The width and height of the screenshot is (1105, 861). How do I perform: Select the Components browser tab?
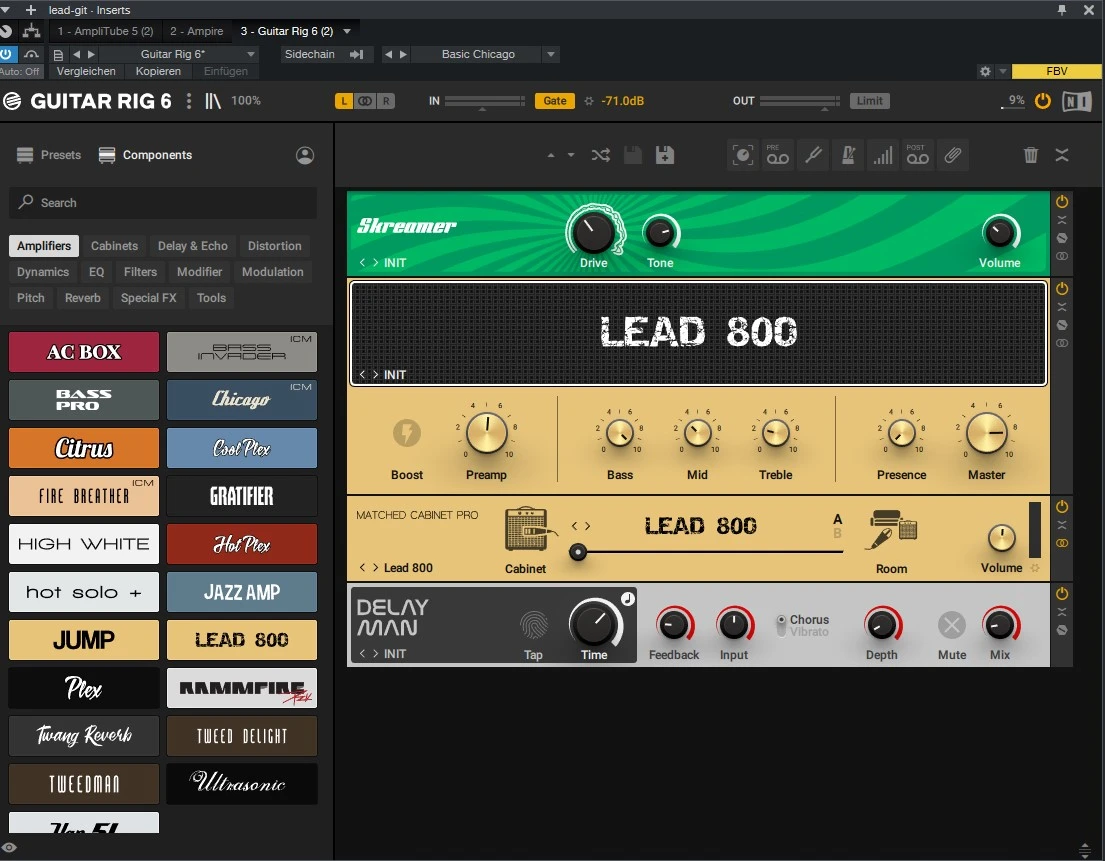point(145,155)
